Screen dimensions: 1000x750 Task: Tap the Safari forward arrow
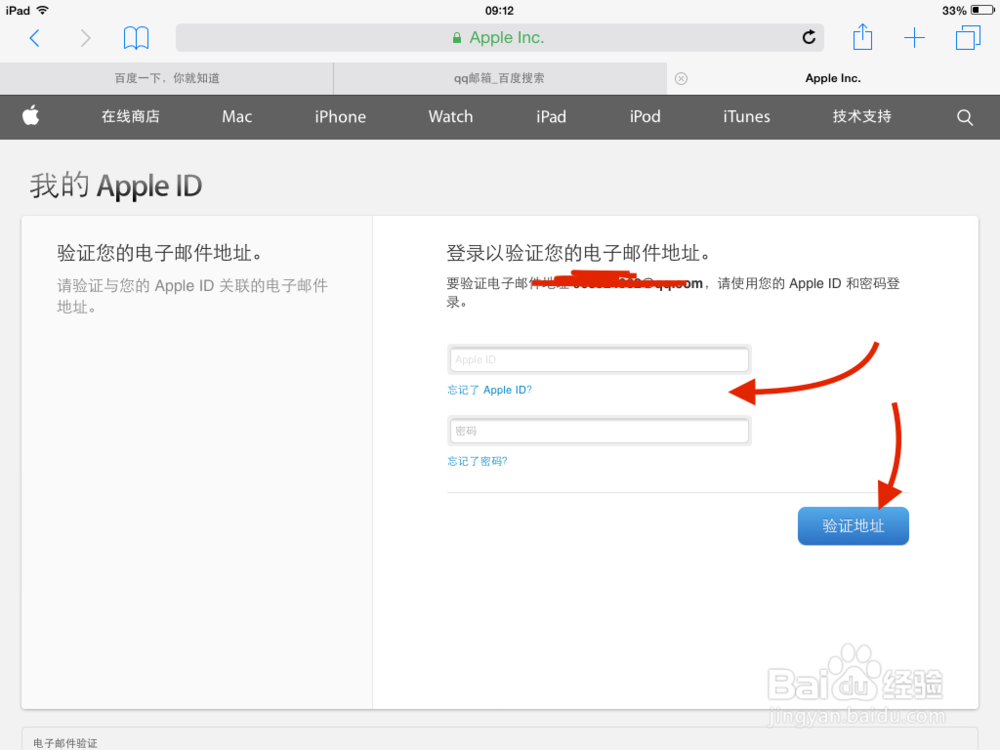pyautogui.click(x=85, y=38)
